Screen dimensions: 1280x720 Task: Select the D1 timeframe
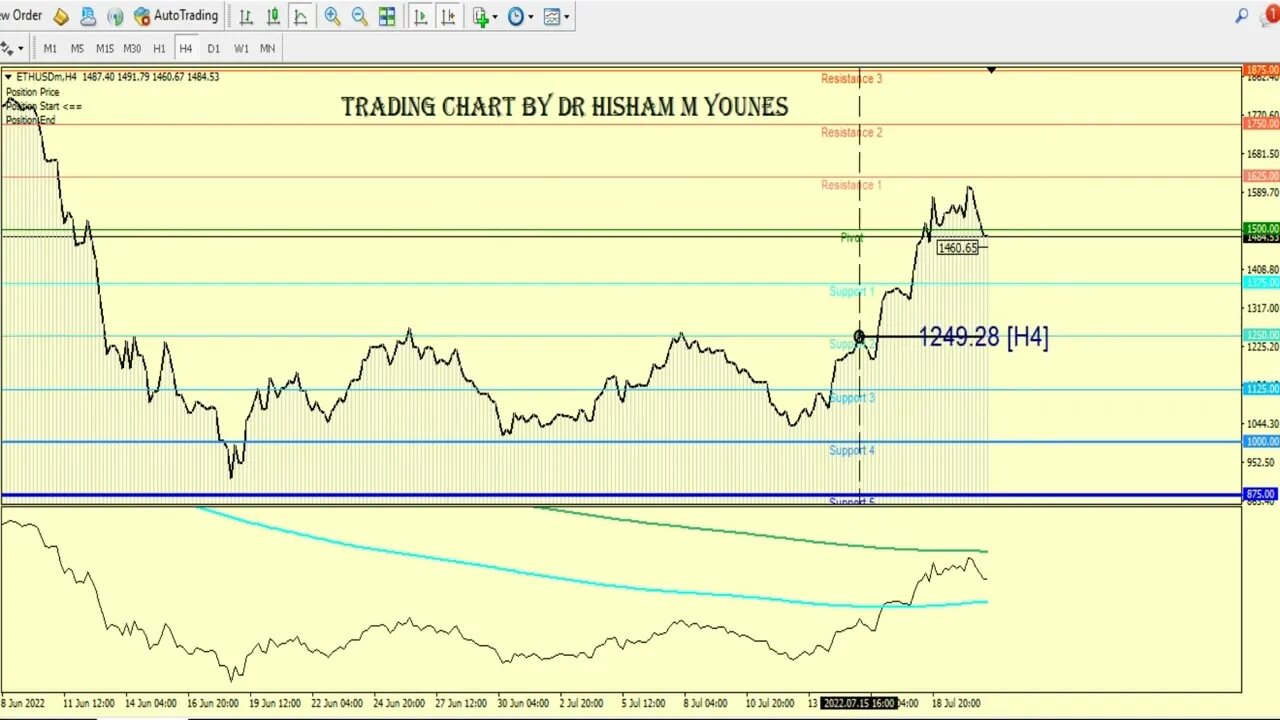click(x=213, y=48)
